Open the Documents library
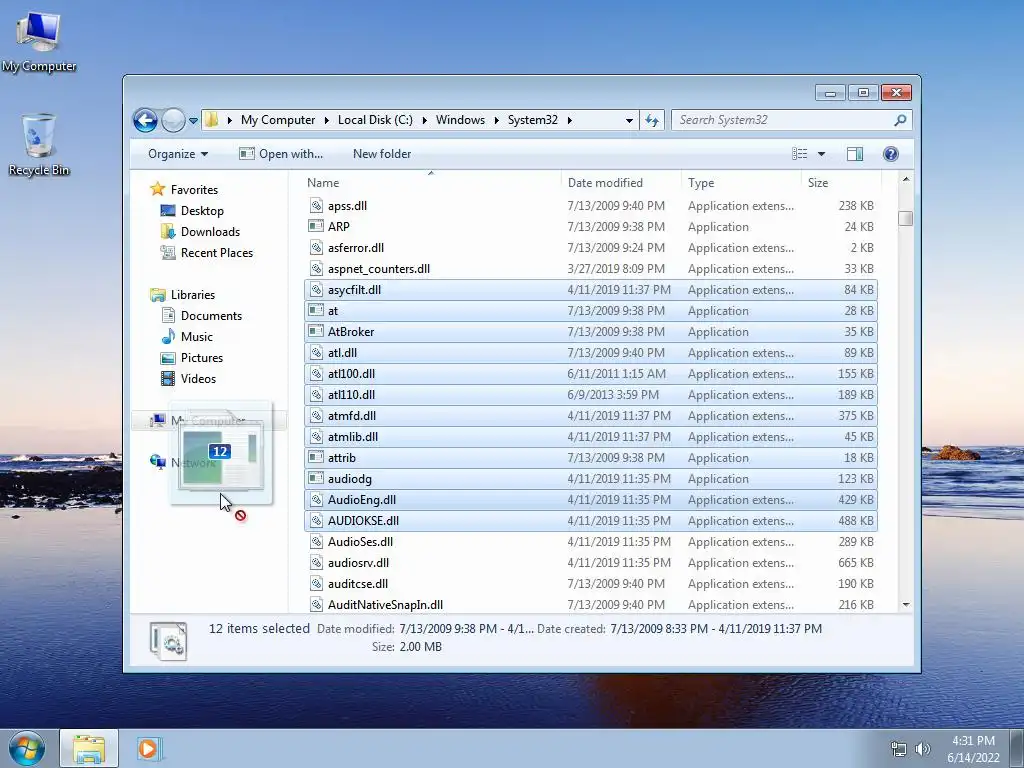Image resolution: width=1024 pixels, height=768 pixels. pyautogui.click(x=211, y=316)
